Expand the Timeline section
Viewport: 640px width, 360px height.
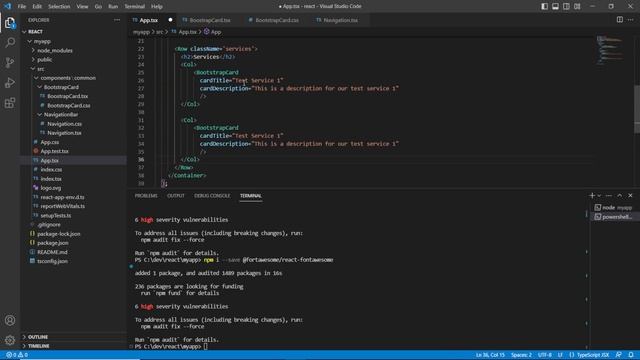[73, 346]
